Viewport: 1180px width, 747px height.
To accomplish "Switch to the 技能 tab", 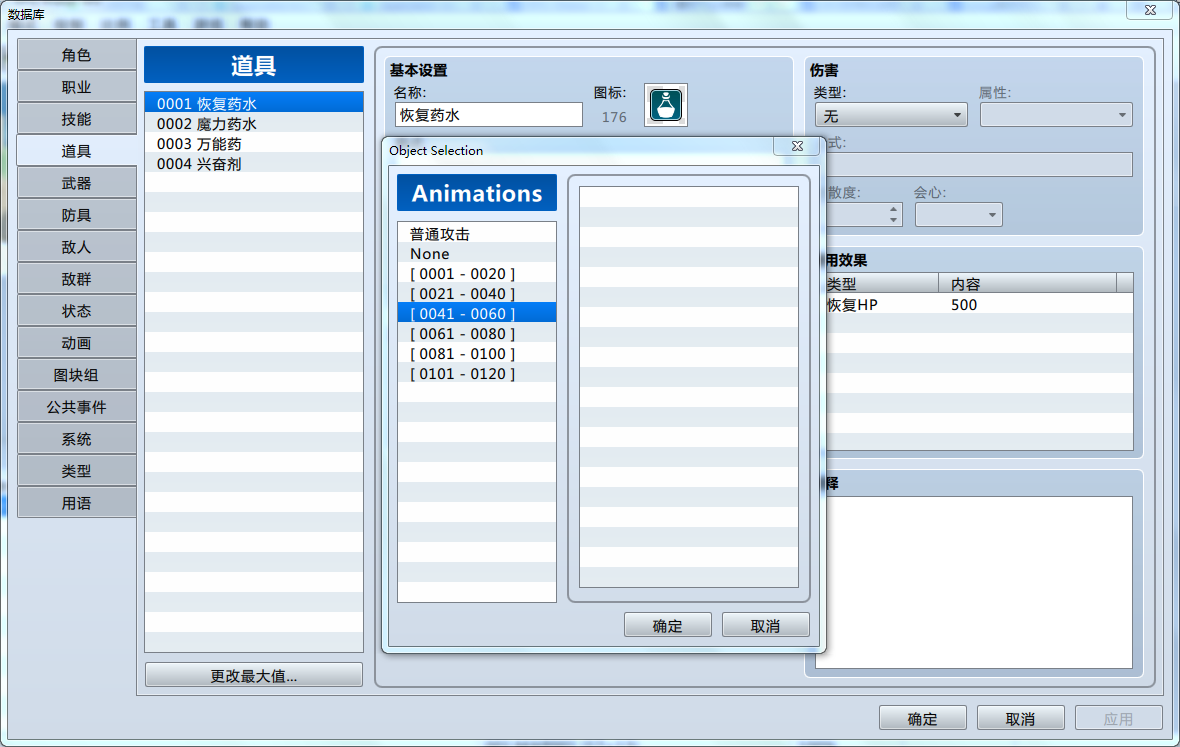I will pos(77,119).
